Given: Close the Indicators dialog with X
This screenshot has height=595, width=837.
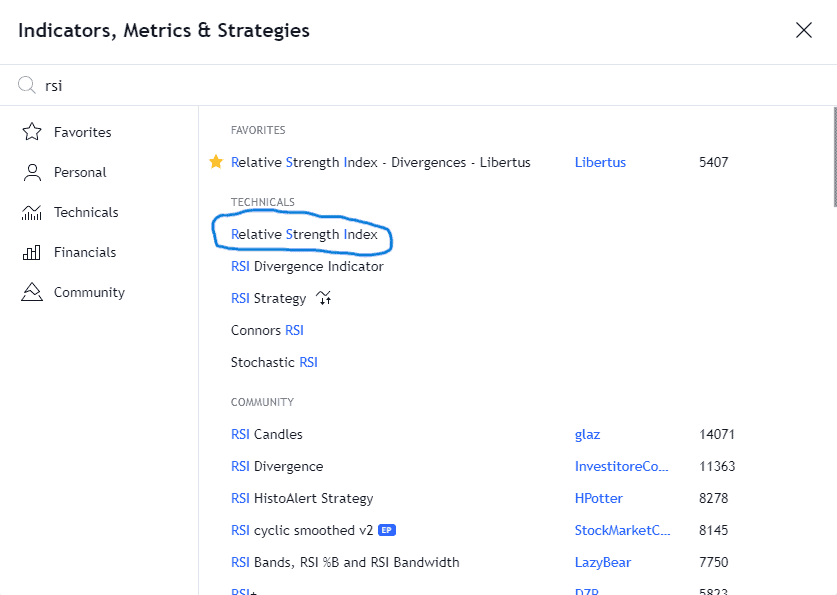Looking at the screenshot, I should 803,30.
